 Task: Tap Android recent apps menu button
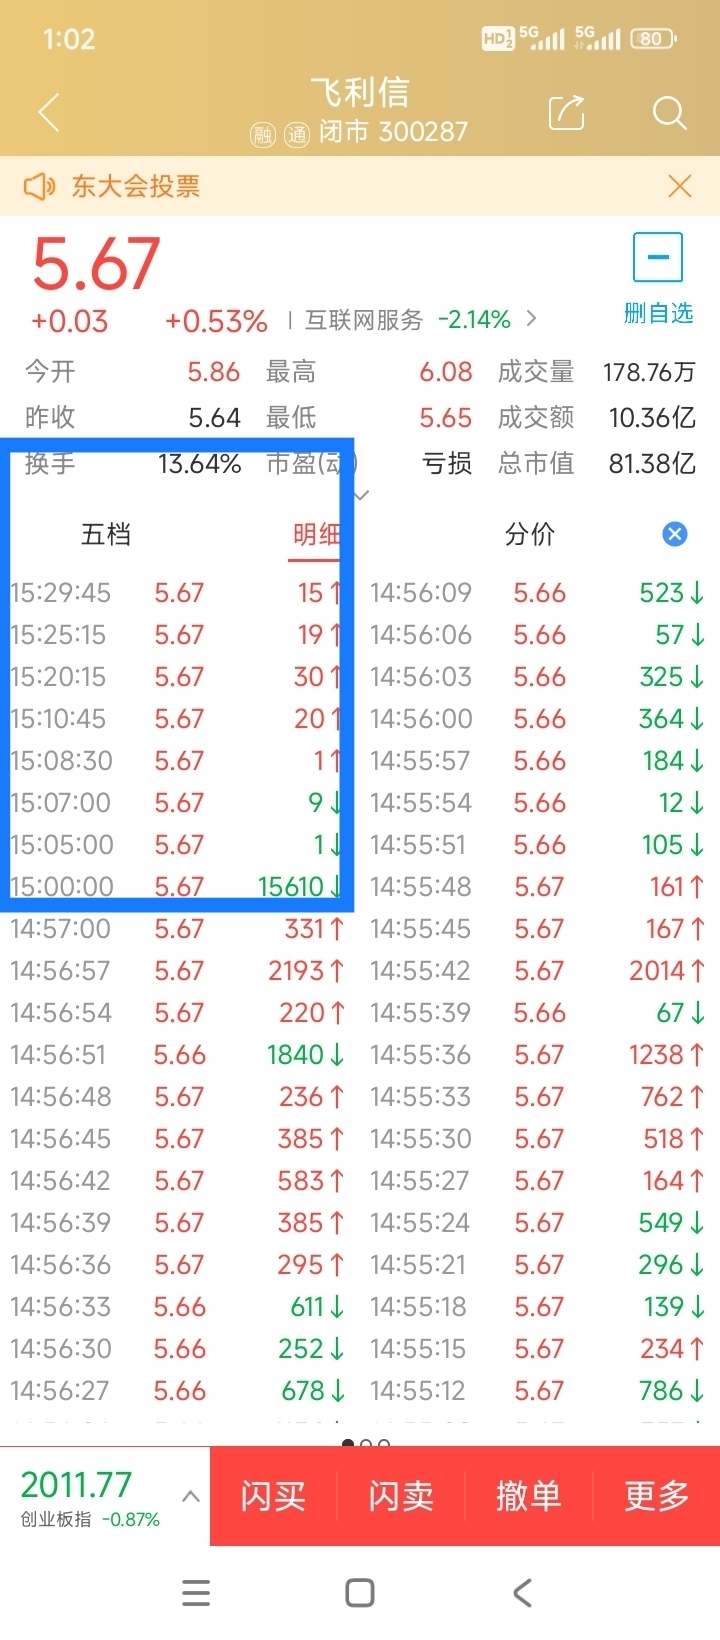pos(196,1593)
